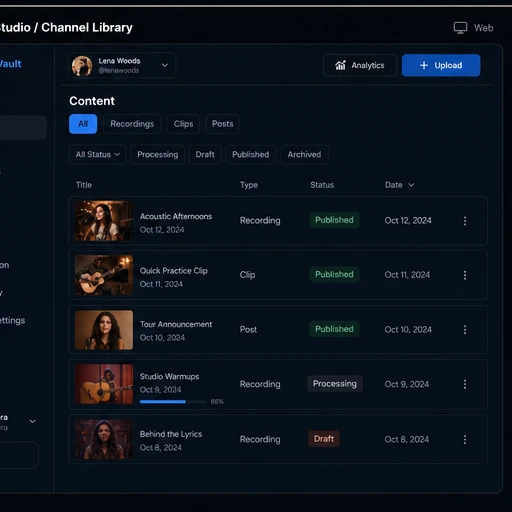Click the Studio Warmups title
The height and width of the screenshot is (512, 512).
pos(169,376)
